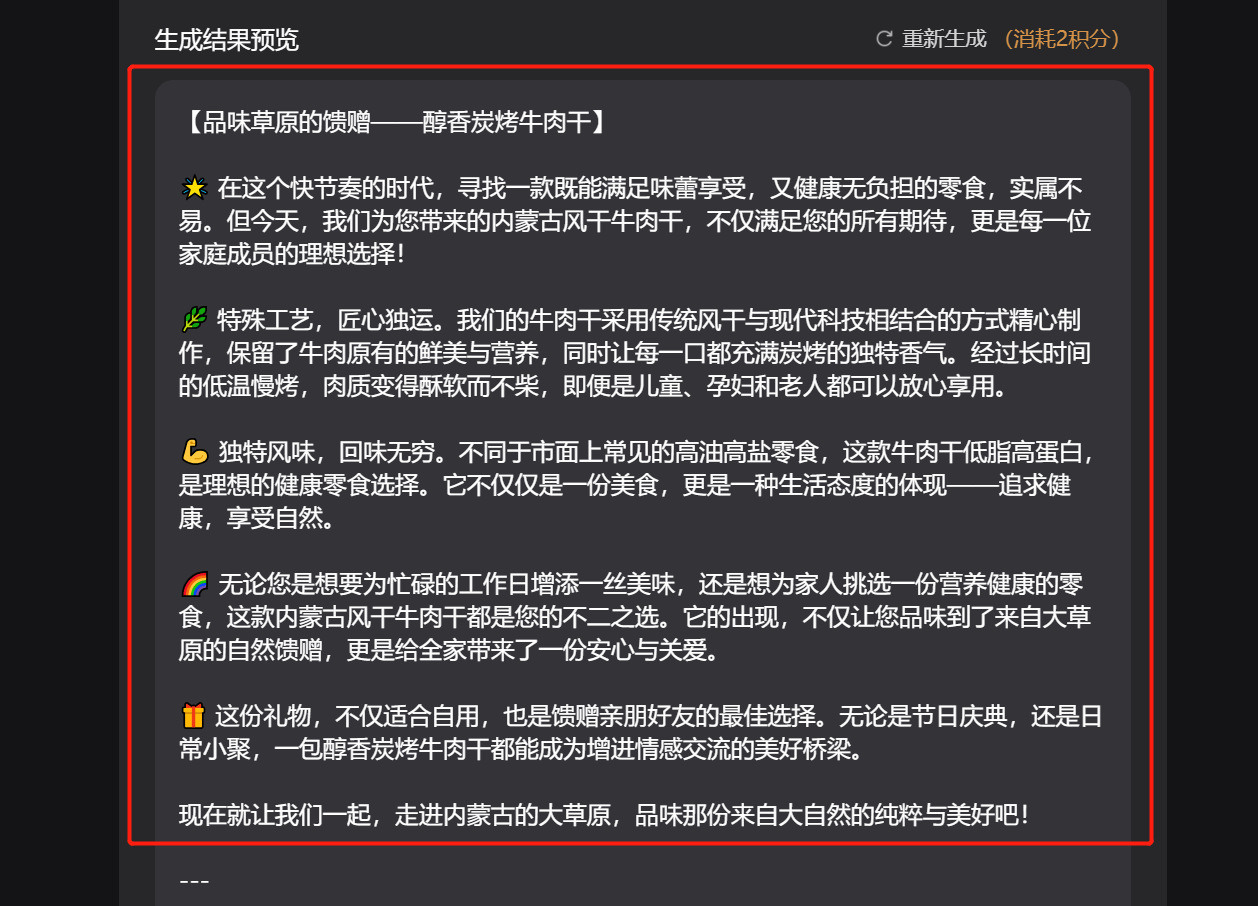Click the paragraph starting 在这个快节奏的时代

tap(635, 221)
